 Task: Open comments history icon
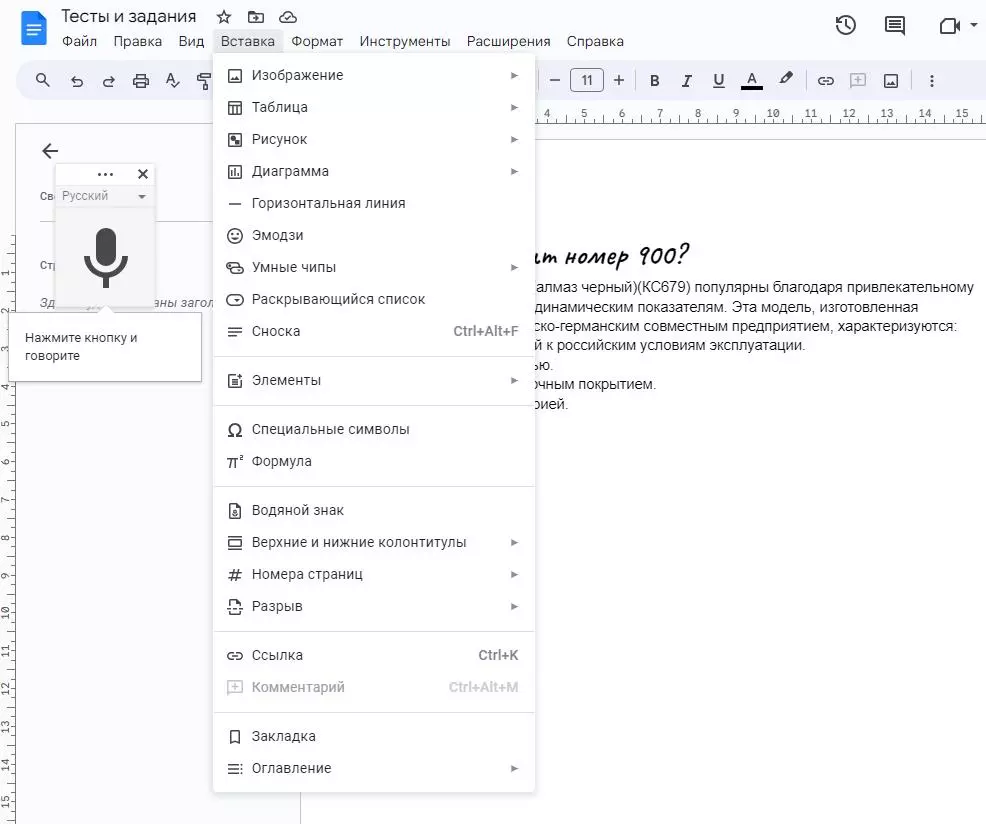coord(895,25)
